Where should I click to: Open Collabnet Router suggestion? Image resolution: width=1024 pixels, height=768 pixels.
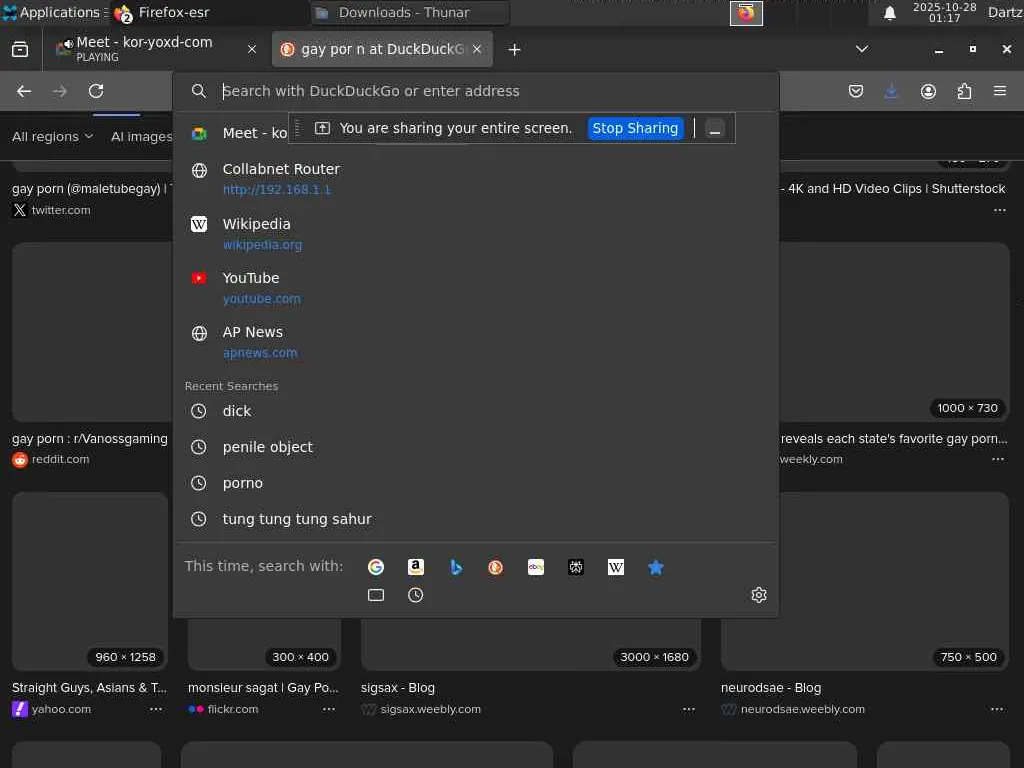pos(475,179)
